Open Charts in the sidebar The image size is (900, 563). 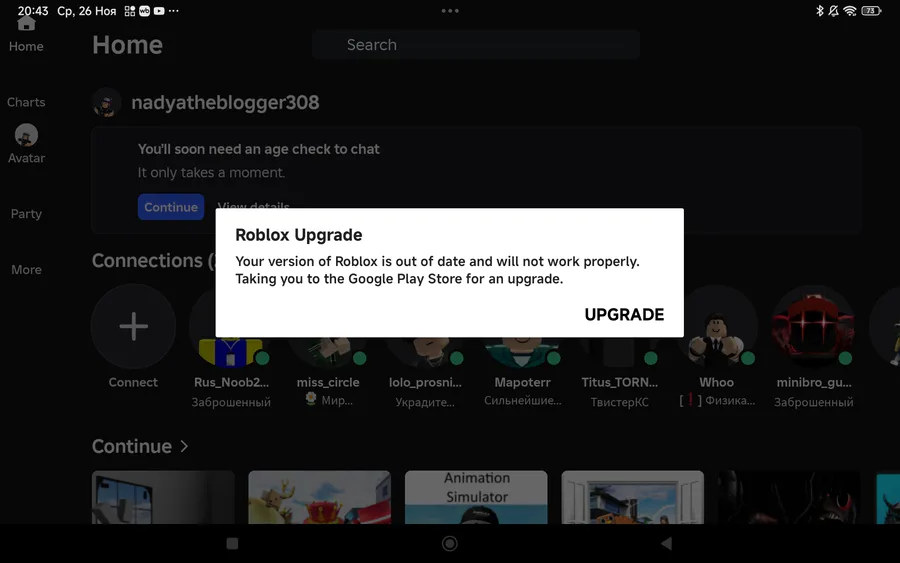click(26, 102)
